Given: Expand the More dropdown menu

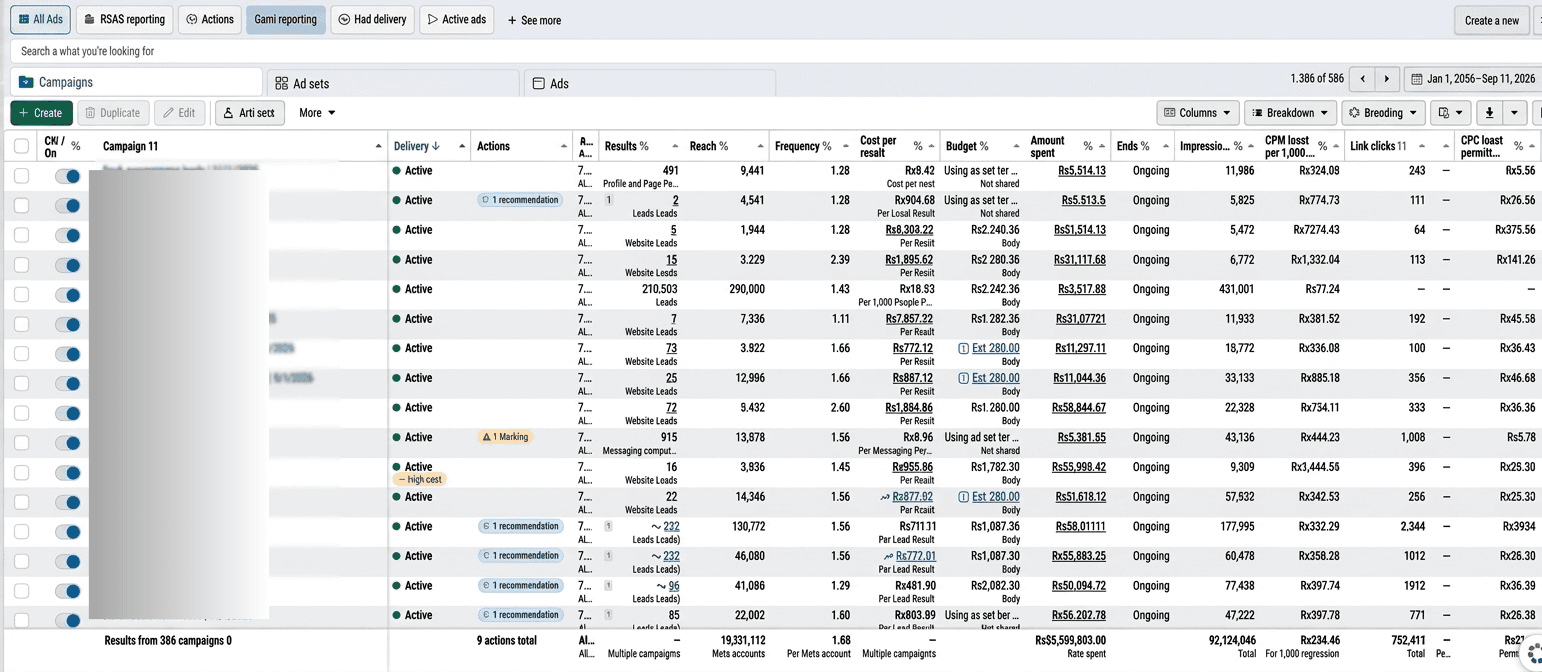Looking at the screenshot, I should click(317, 113).
